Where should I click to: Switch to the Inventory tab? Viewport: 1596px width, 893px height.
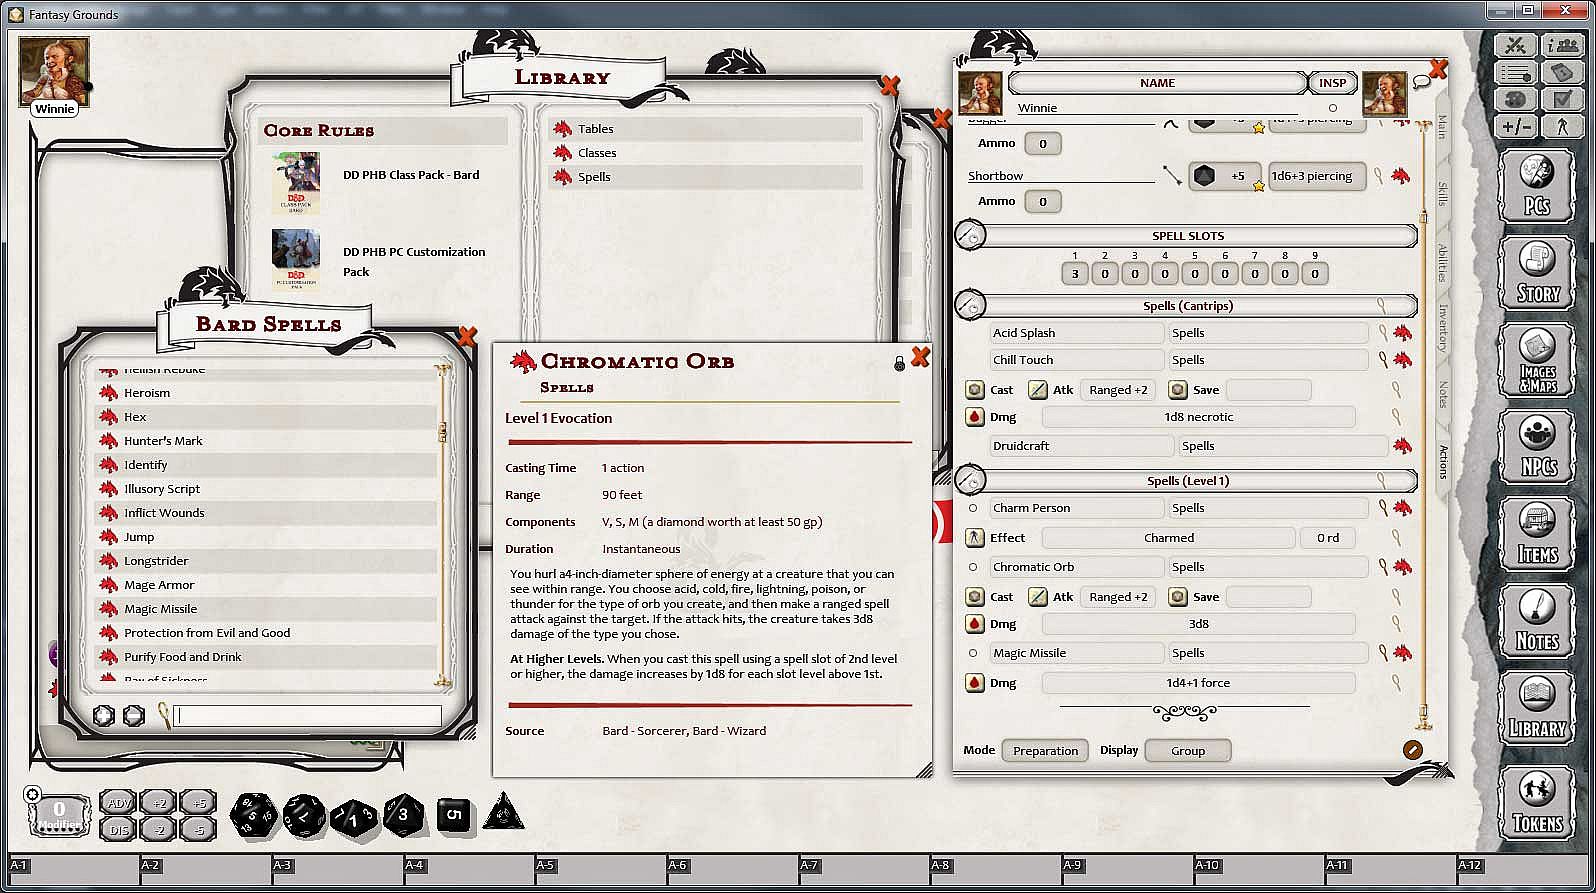click(x=1443, y=326)
